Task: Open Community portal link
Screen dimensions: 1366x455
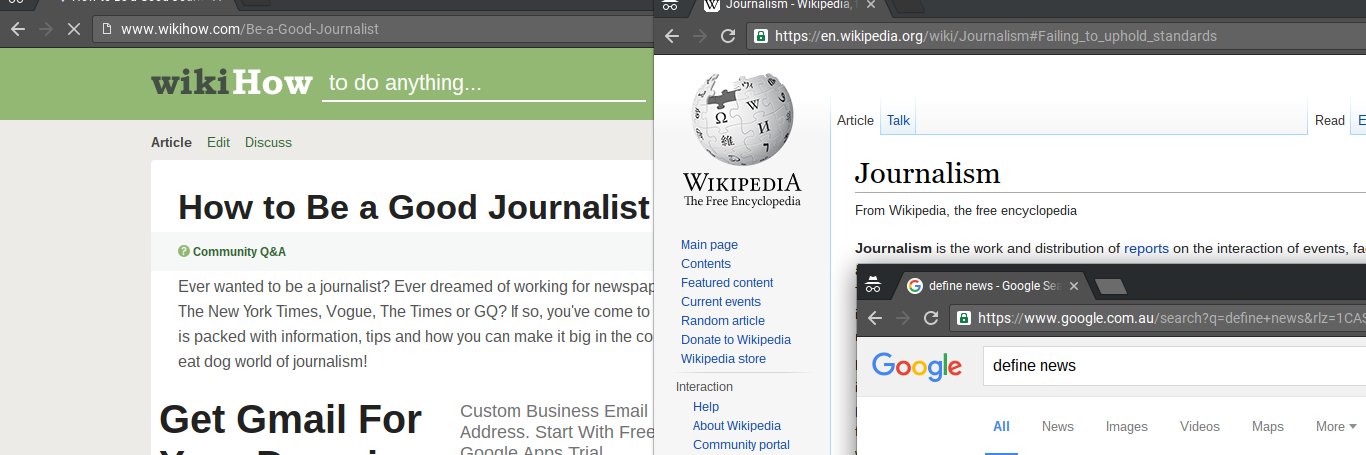Action: [741, 445]
